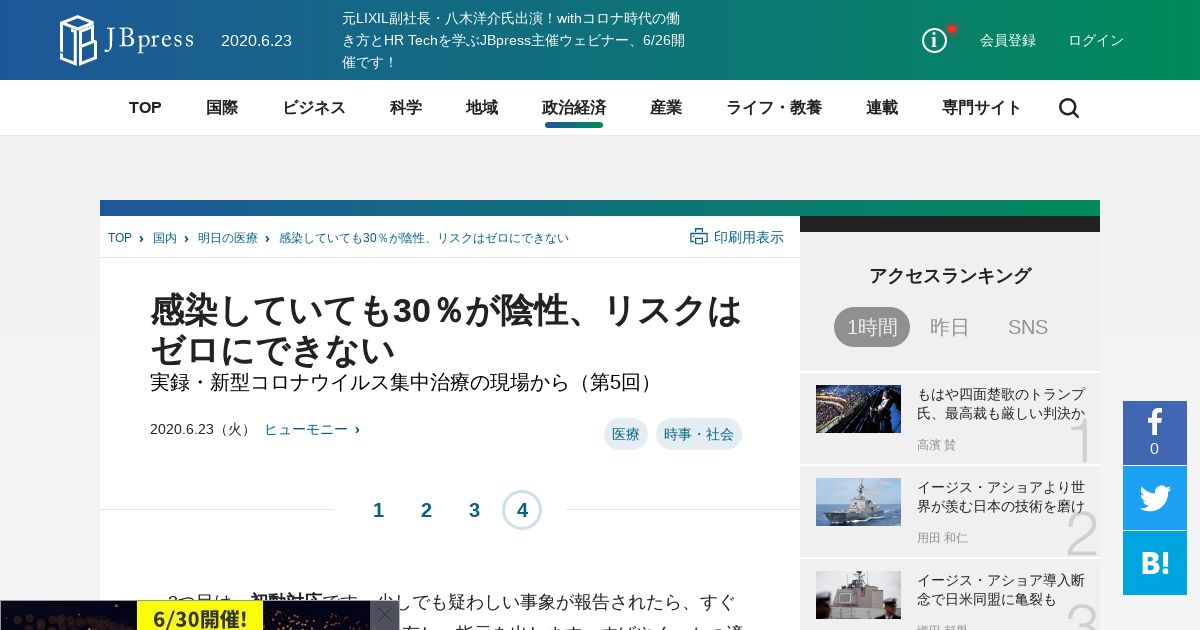Click author name 高濱 賛
The width and height of the screenshot is (1200, 630).
click(x=936, y=445)
